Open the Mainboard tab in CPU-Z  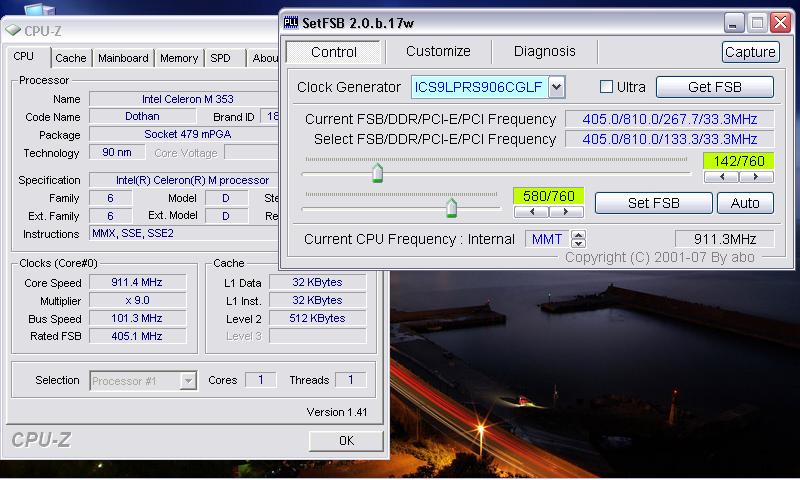point(123,58)
